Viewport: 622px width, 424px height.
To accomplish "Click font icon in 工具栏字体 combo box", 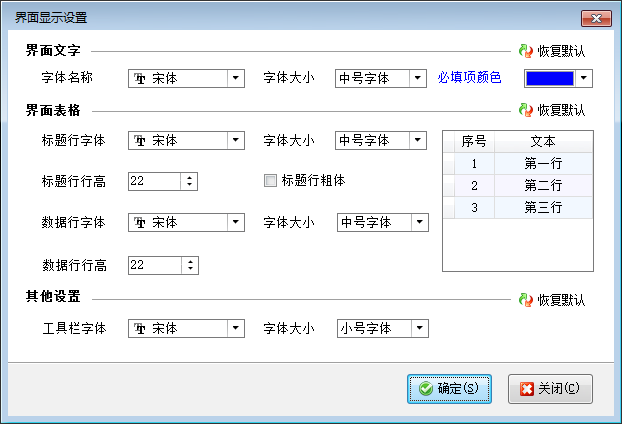I will [140, 328].
